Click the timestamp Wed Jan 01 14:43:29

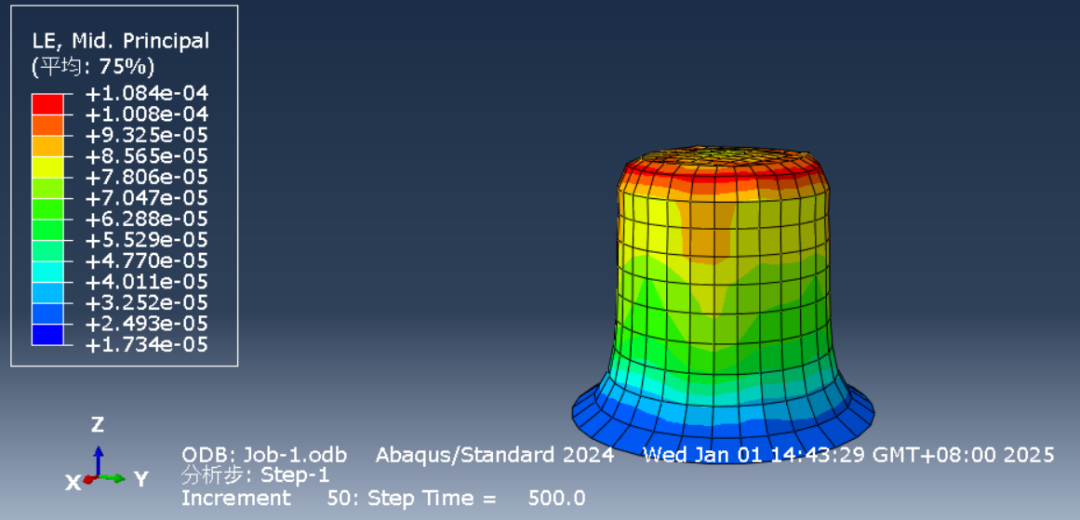[755, 455]
